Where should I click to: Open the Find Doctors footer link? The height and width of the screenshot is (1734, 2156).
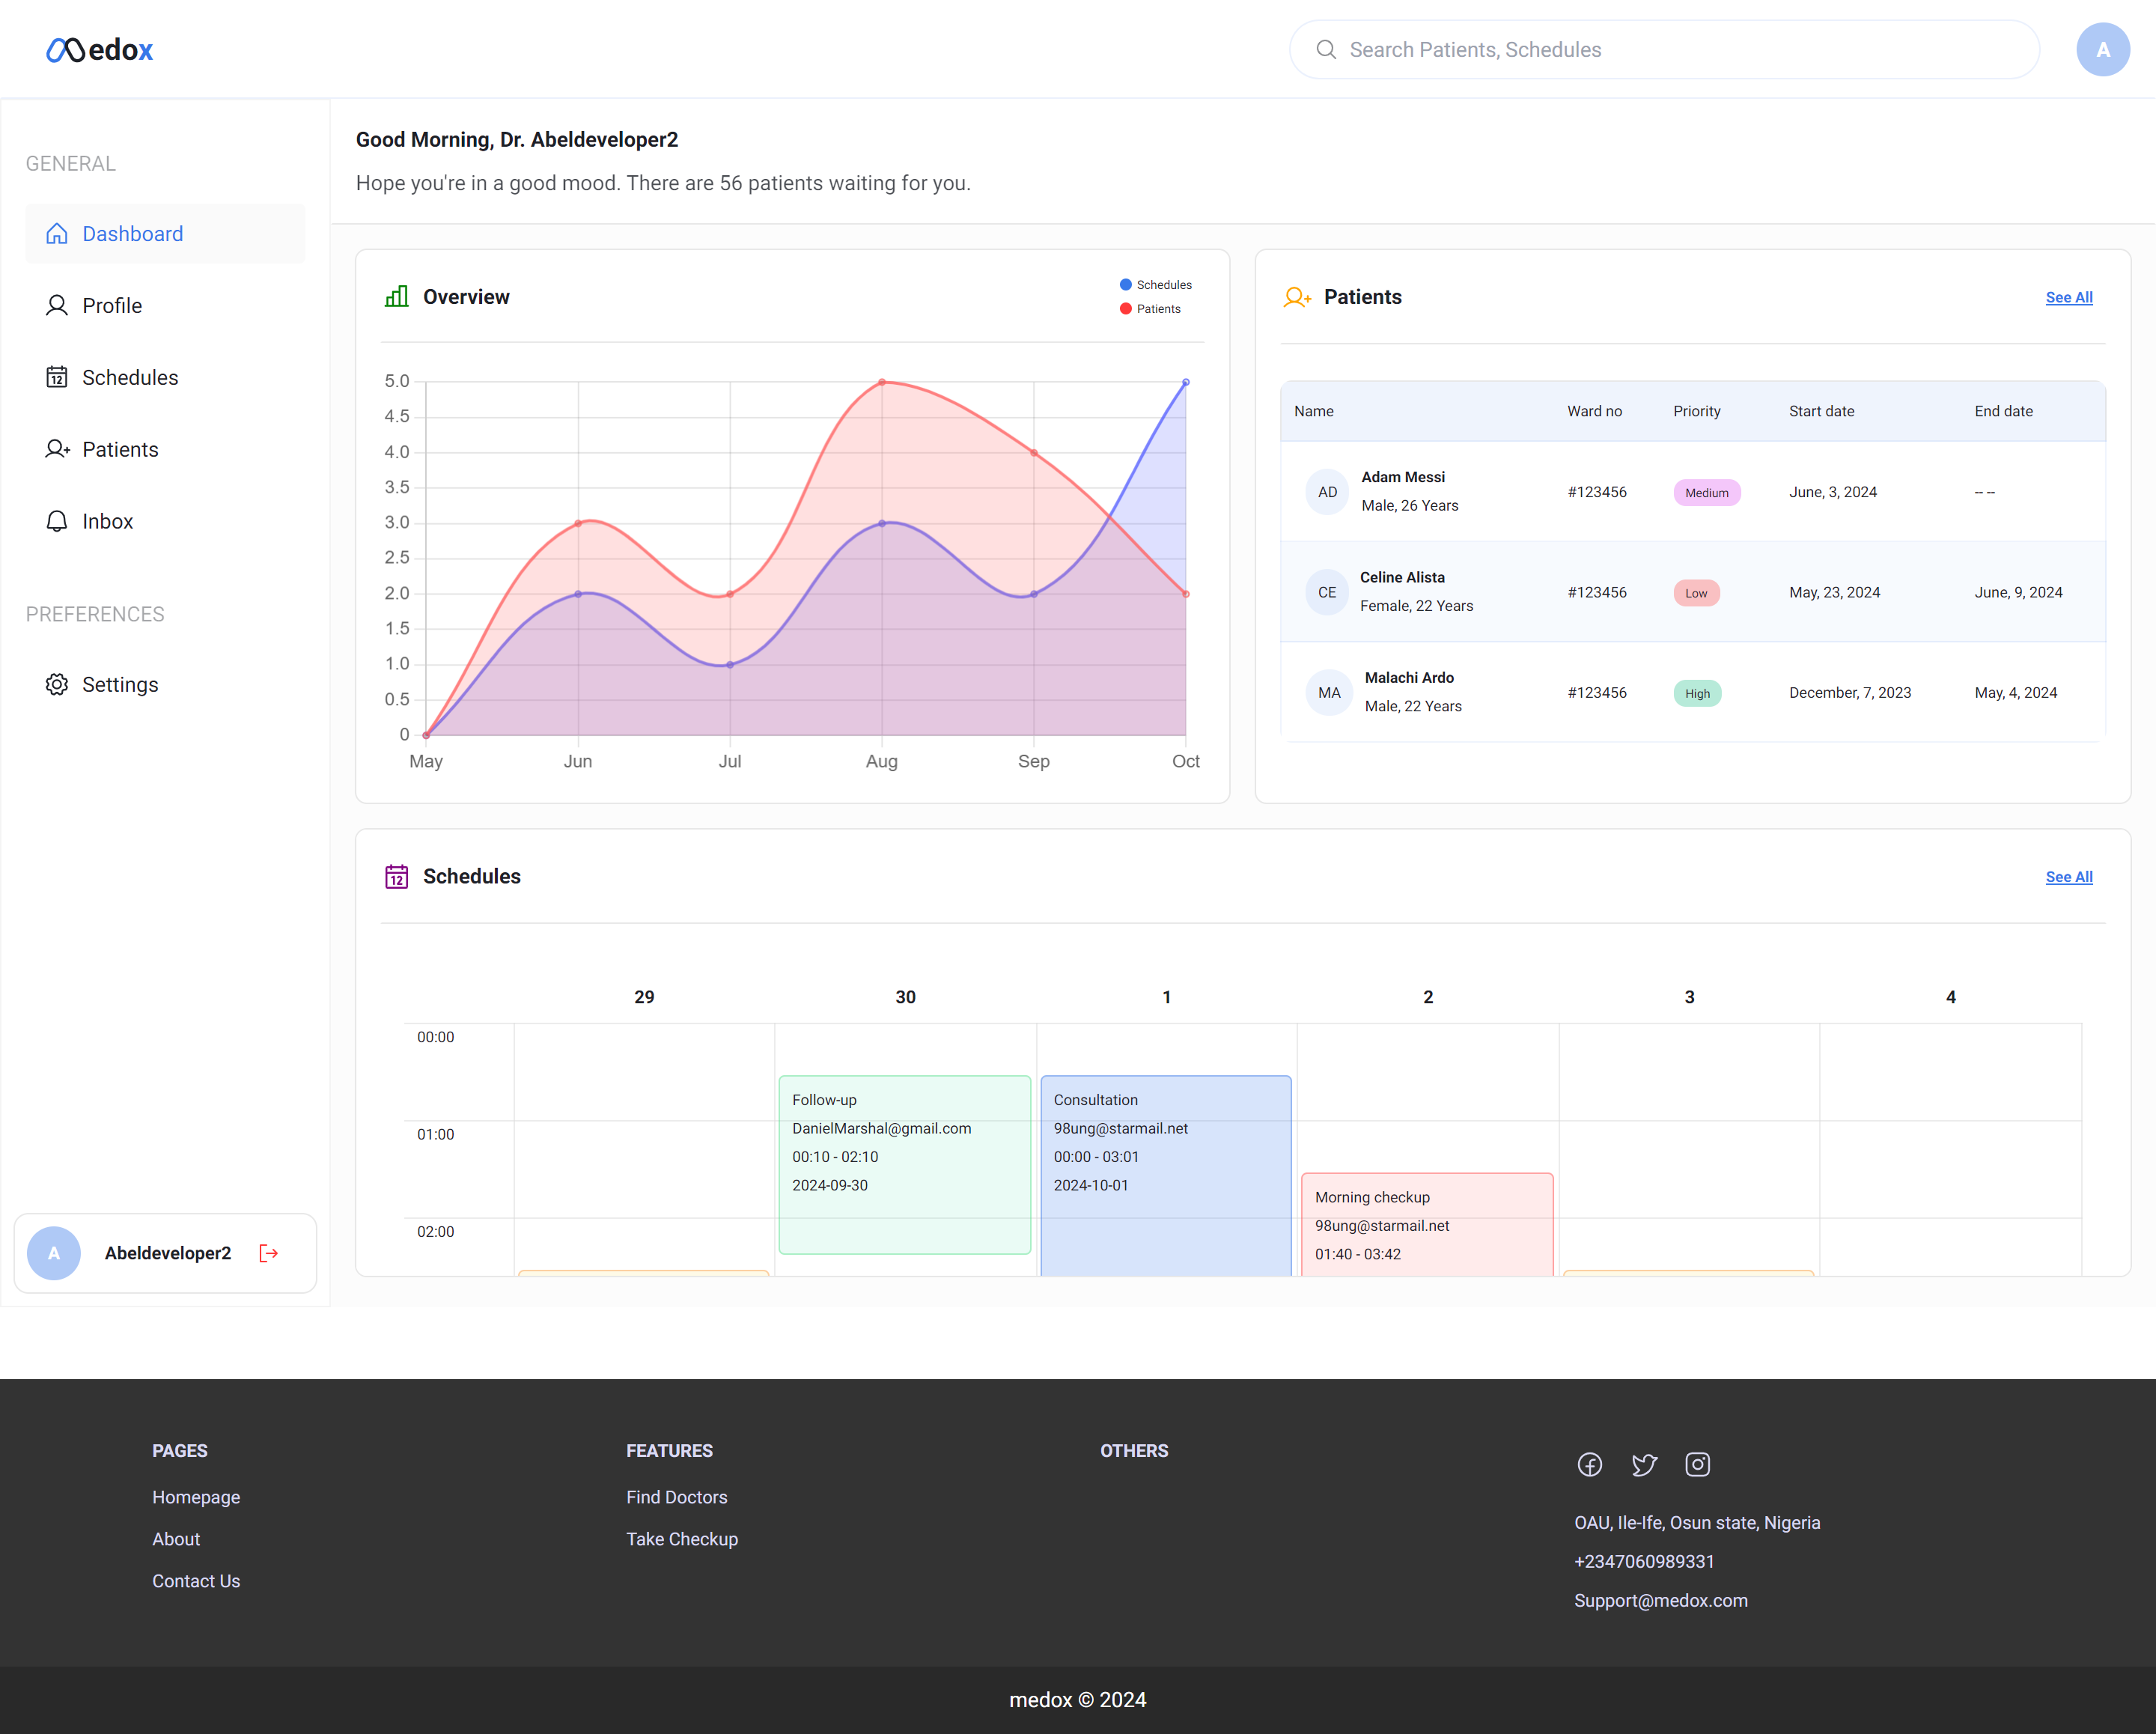[x=677, y=1497]
